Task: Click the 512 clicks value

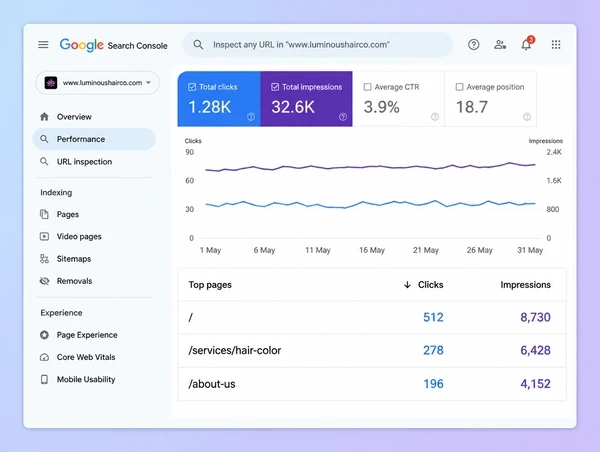Action: coord(433,317)
